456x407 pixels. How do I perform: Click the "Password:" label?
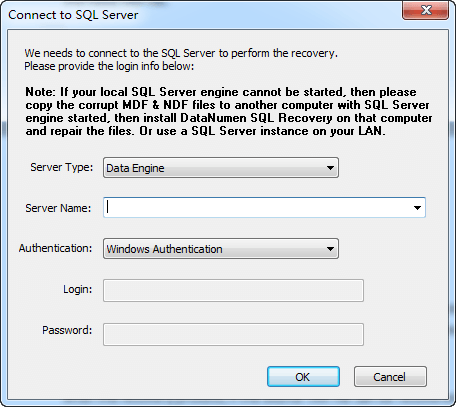[67, 330]
